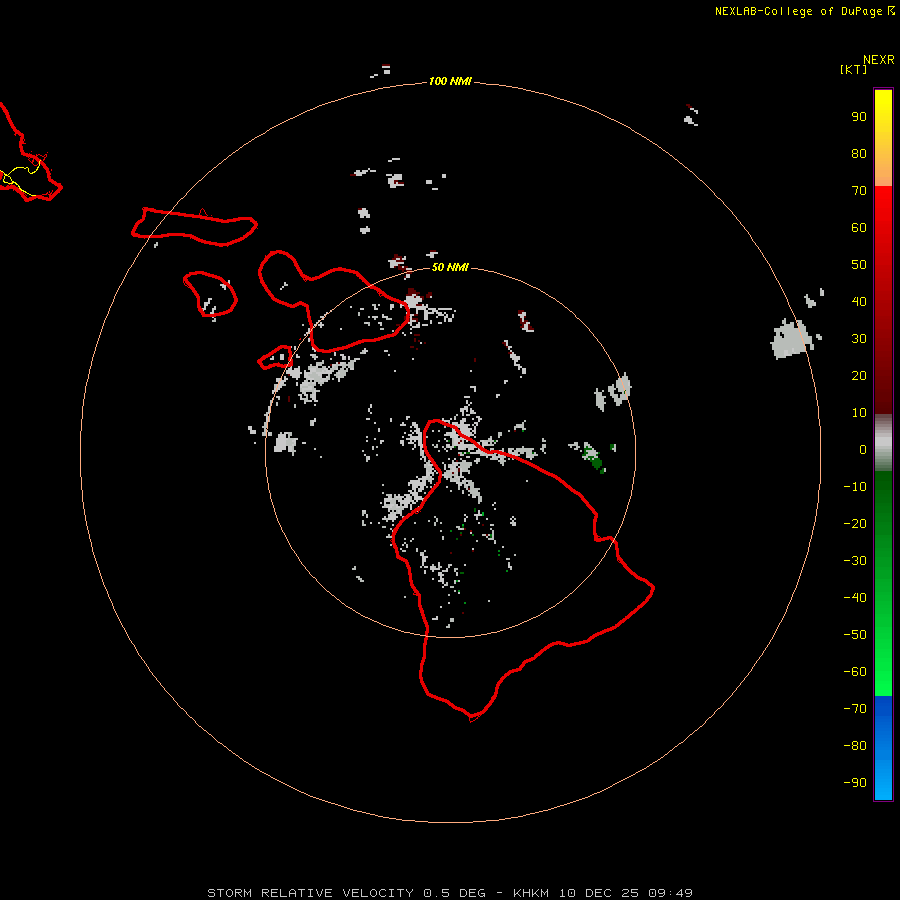
Task: Click the -70 value on the velocity scale
Action: pyautogui.click(x=855, y=709)
